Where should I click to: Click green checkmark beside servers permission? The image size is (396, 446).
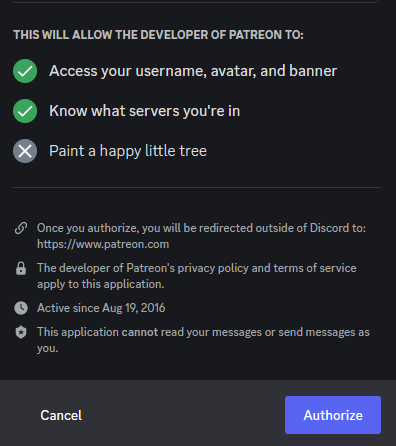tap(25, 111)
